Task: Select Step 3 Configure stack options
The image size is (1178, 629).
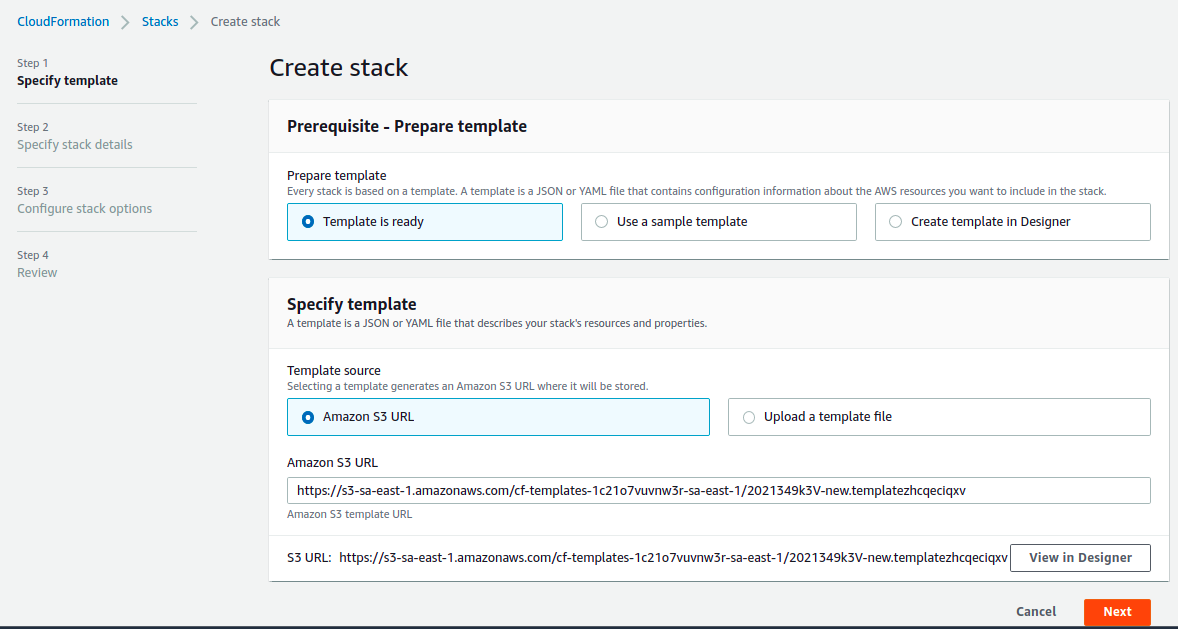Action: [84, 200]
